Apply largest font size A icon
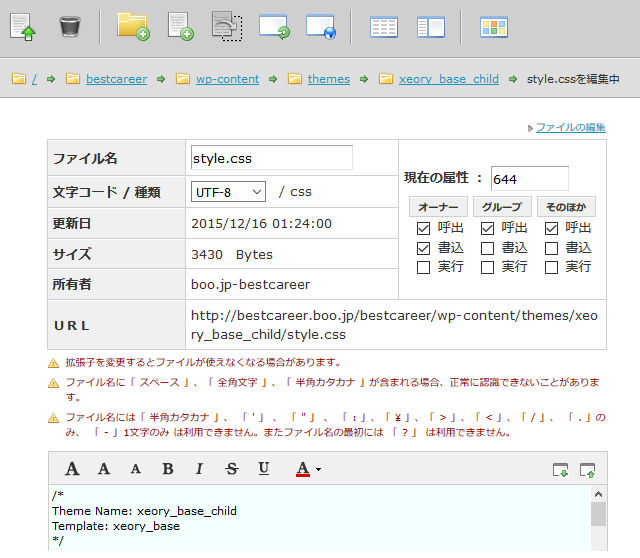The height and width of the screenshot is (558, 640). 72,469
